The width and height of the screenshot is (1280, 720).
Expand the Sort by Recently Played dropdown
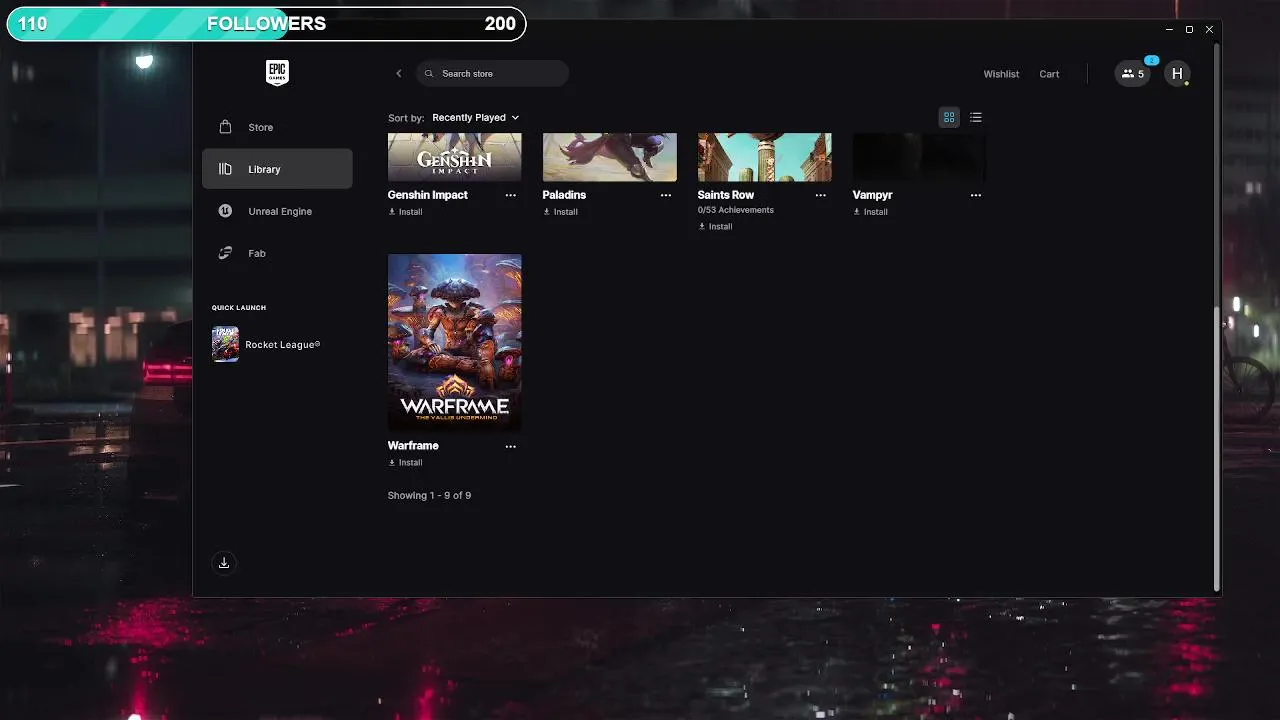click(476, 117)
